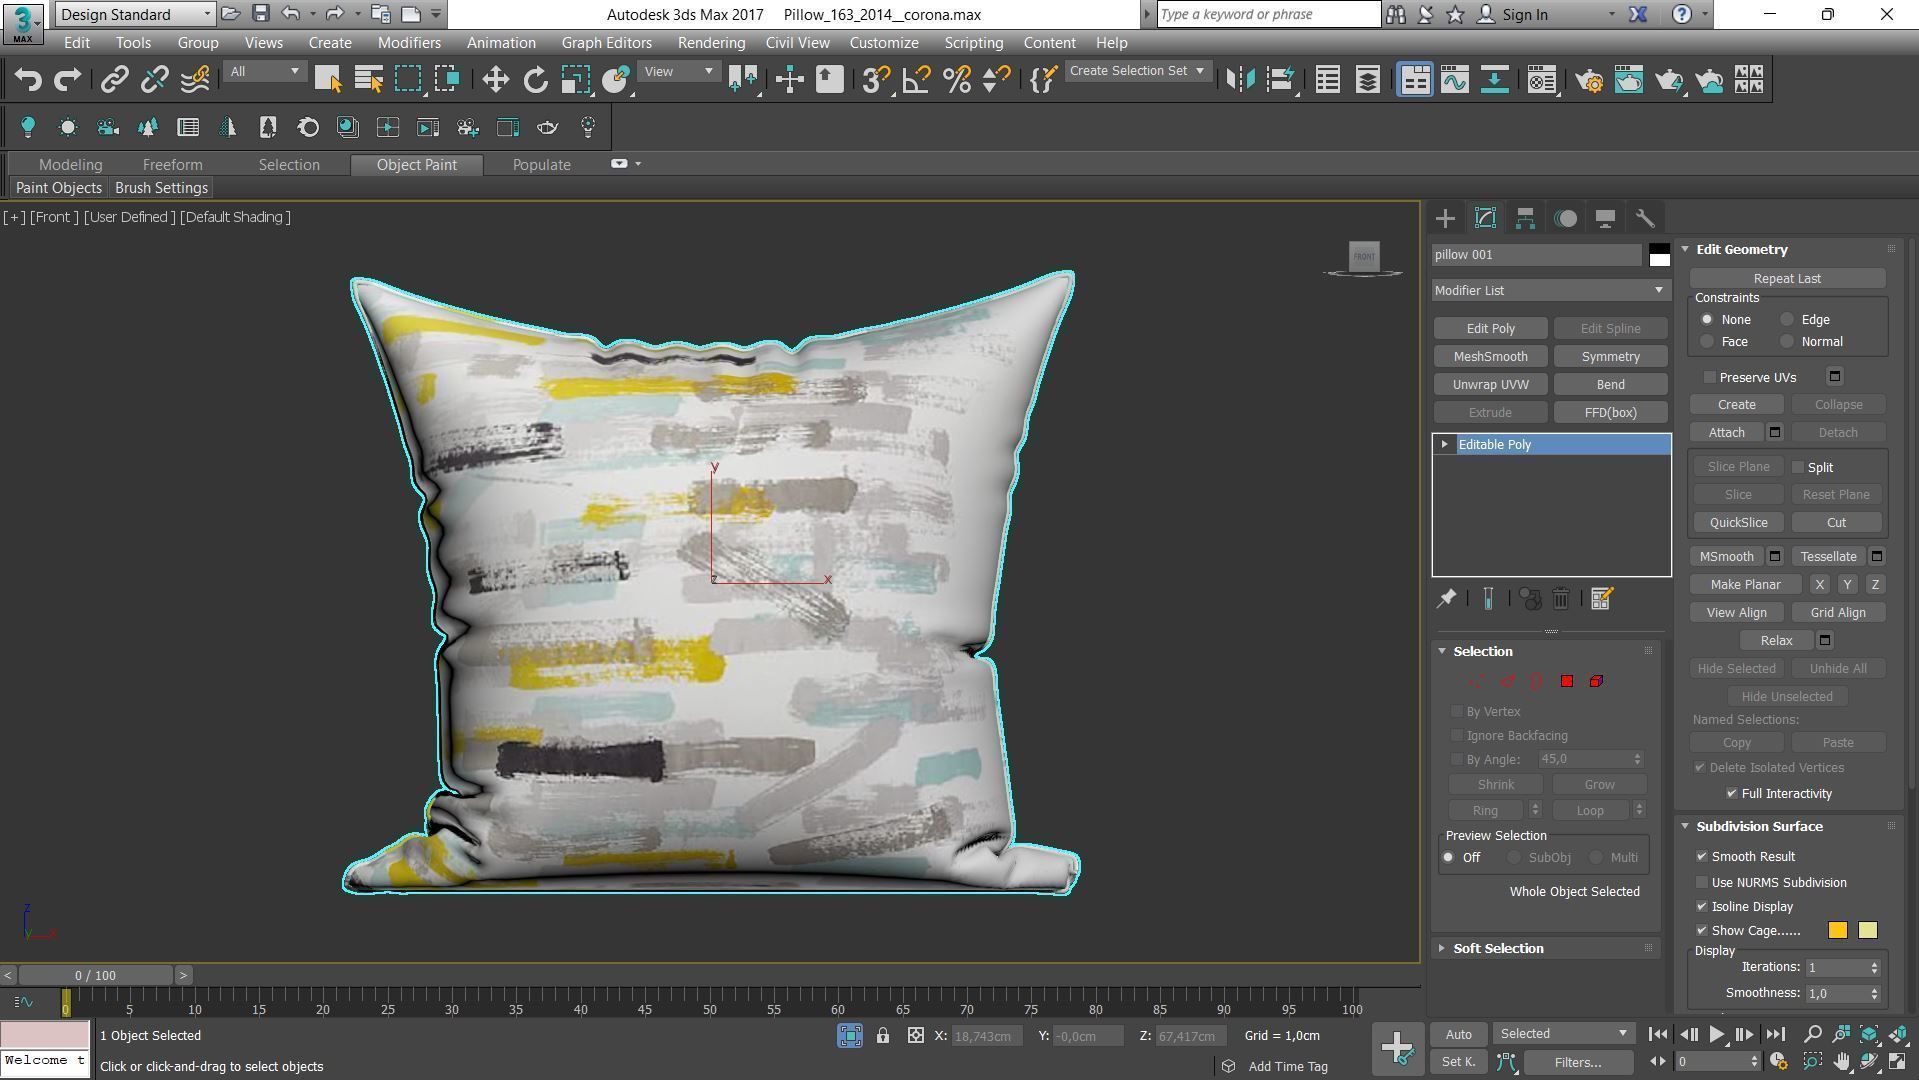Click the Undo arrow in main toolbar
The width and height of the screenshot is (1919, 1080).
(x=28, y=80)
